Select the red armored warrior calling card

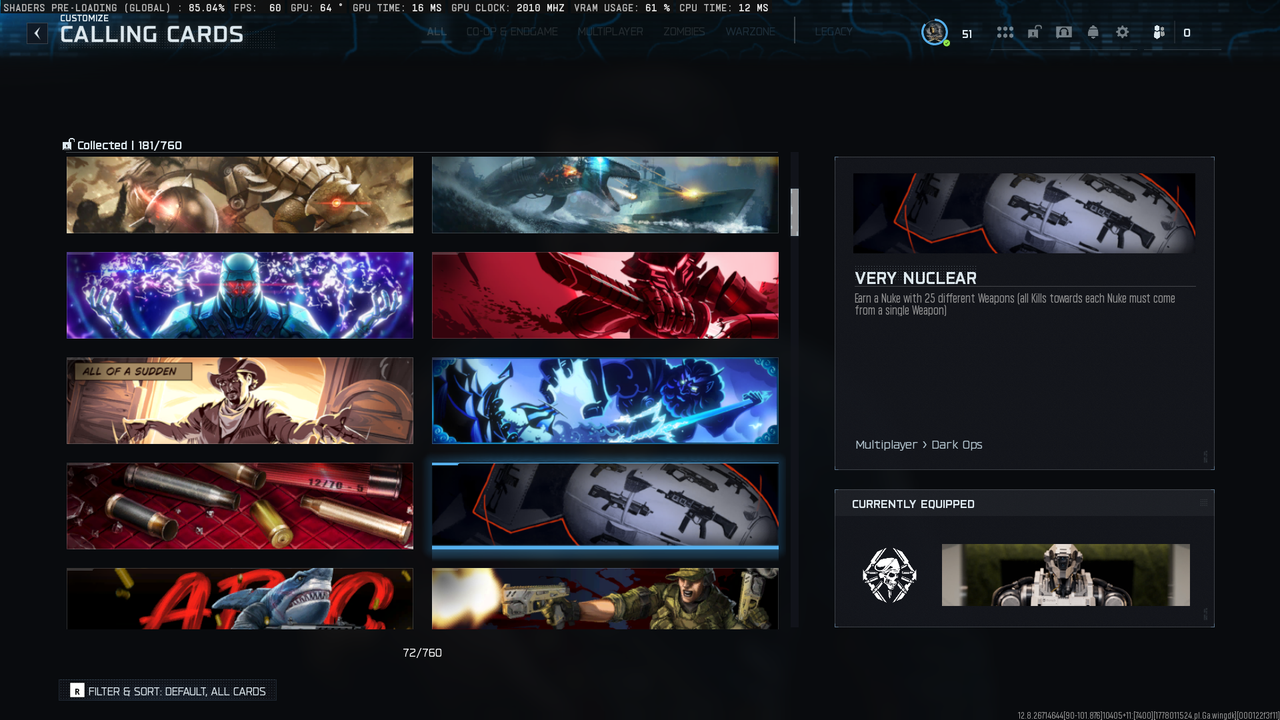(x=605, y=295)
